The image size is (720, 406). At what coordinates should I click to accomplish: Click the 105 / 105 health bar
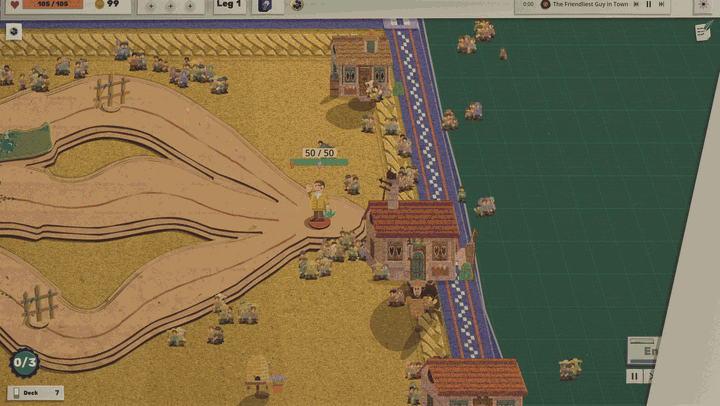(x=53, y=4)
